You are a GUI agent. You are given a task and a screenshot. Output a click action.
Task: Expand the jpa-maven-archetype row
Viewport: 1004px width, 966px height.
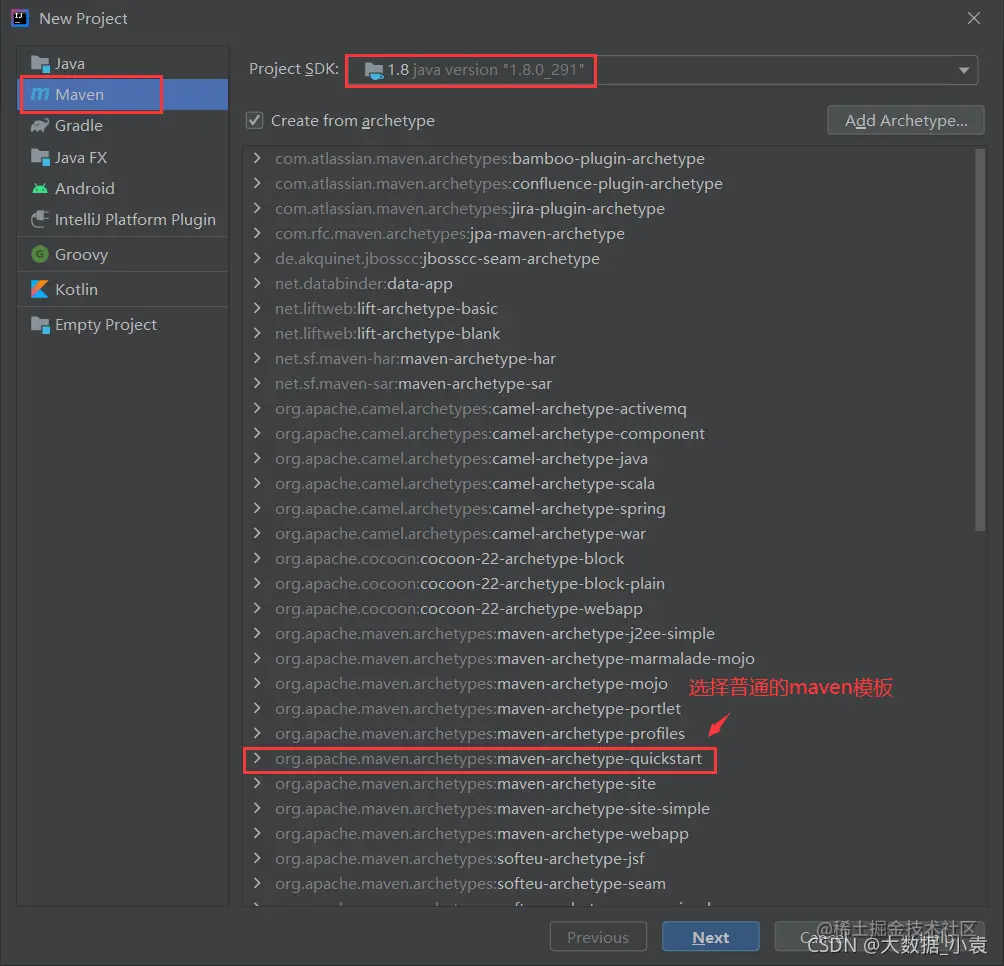(257, 233)
